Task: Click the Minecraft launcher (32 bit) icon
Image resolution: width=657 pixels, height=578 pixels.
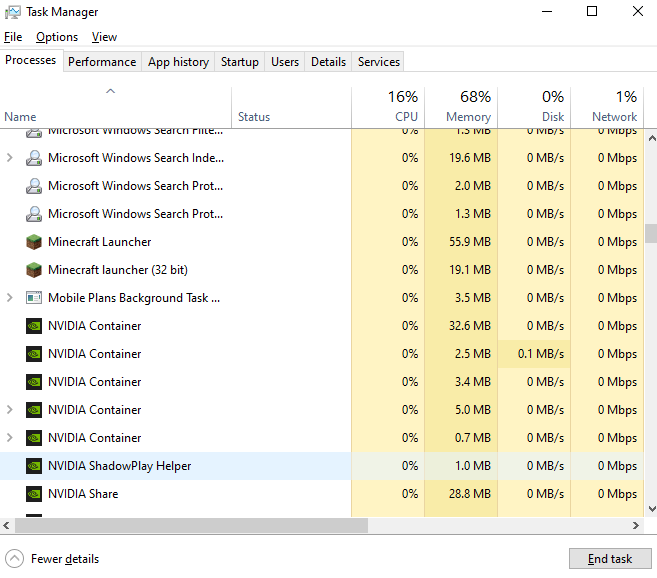Action: click(34, 270)
